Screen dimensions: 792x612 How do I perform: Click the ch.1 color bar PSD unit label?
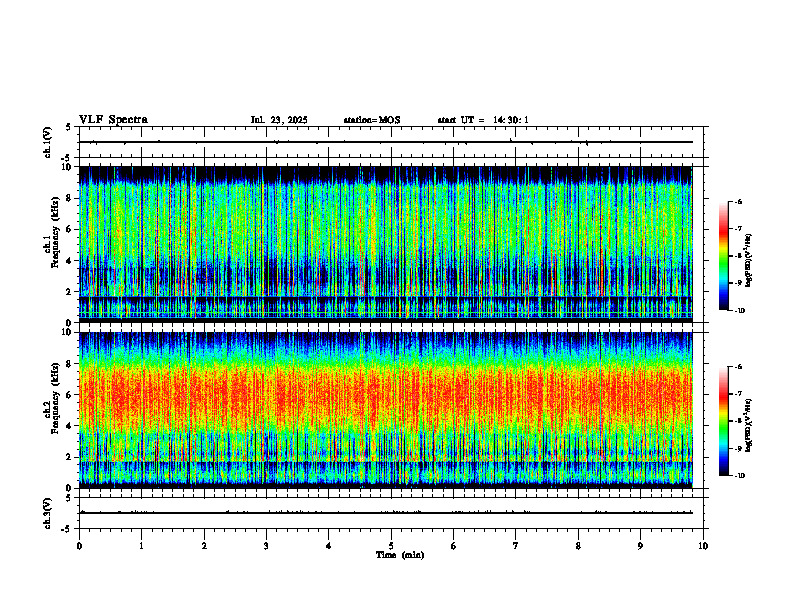point(749,260)
